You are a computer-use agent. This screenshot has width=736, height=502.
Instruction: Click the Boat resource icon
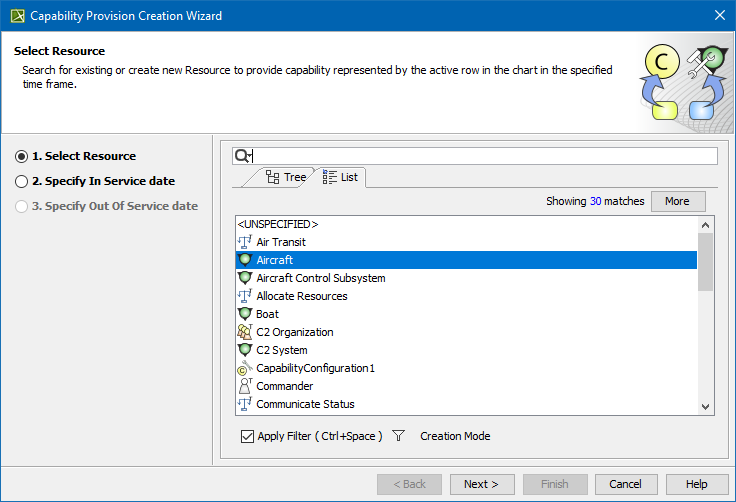click(244, 314)
